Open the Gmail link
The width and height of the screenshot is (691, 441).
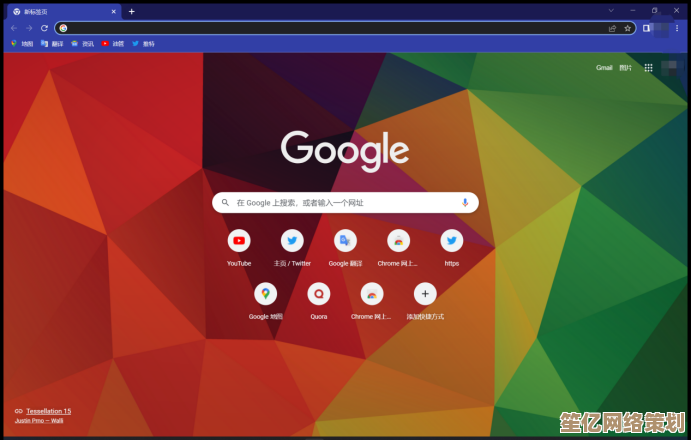point(604,68)
